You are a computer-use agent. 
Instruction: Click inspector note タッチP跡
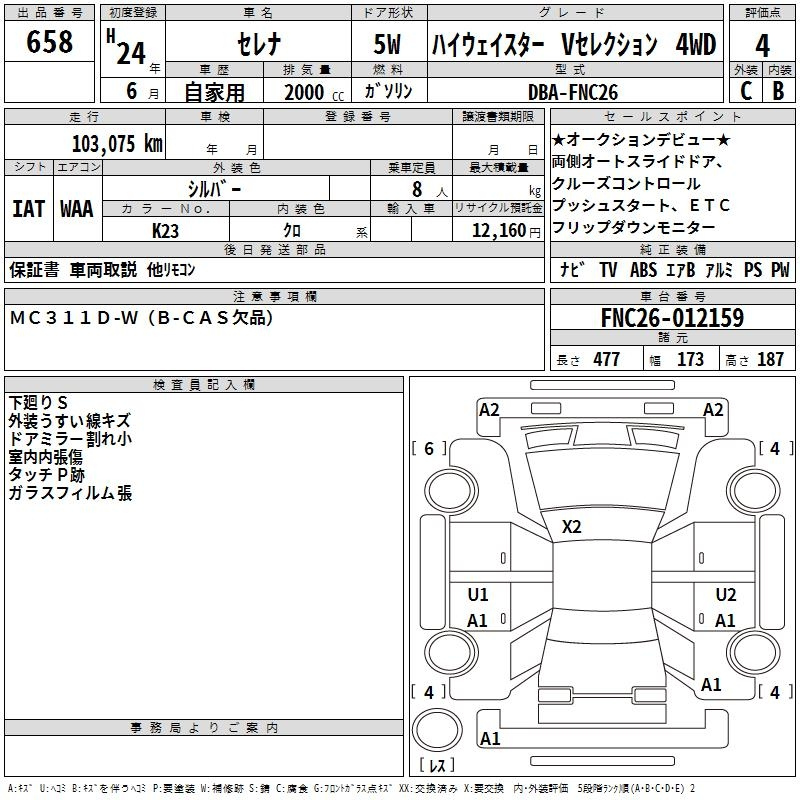coord(46,474)
